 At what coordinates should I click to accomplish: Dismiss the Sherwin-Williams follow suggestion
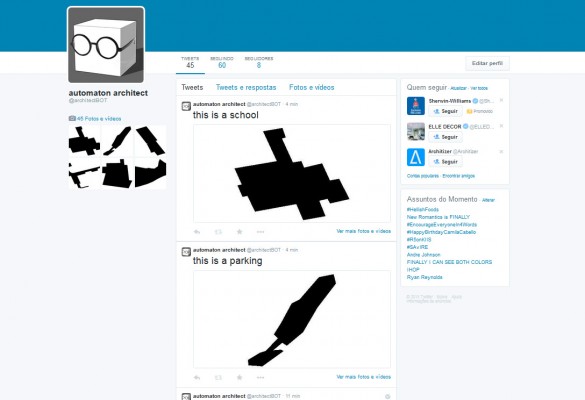pyautogui.click(x=501, y=100)
